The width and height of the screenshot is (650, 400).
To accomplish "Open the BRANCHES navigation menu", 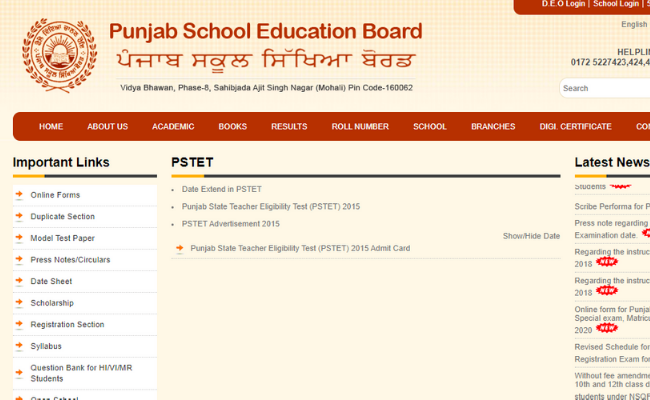I will click(493, 127).
